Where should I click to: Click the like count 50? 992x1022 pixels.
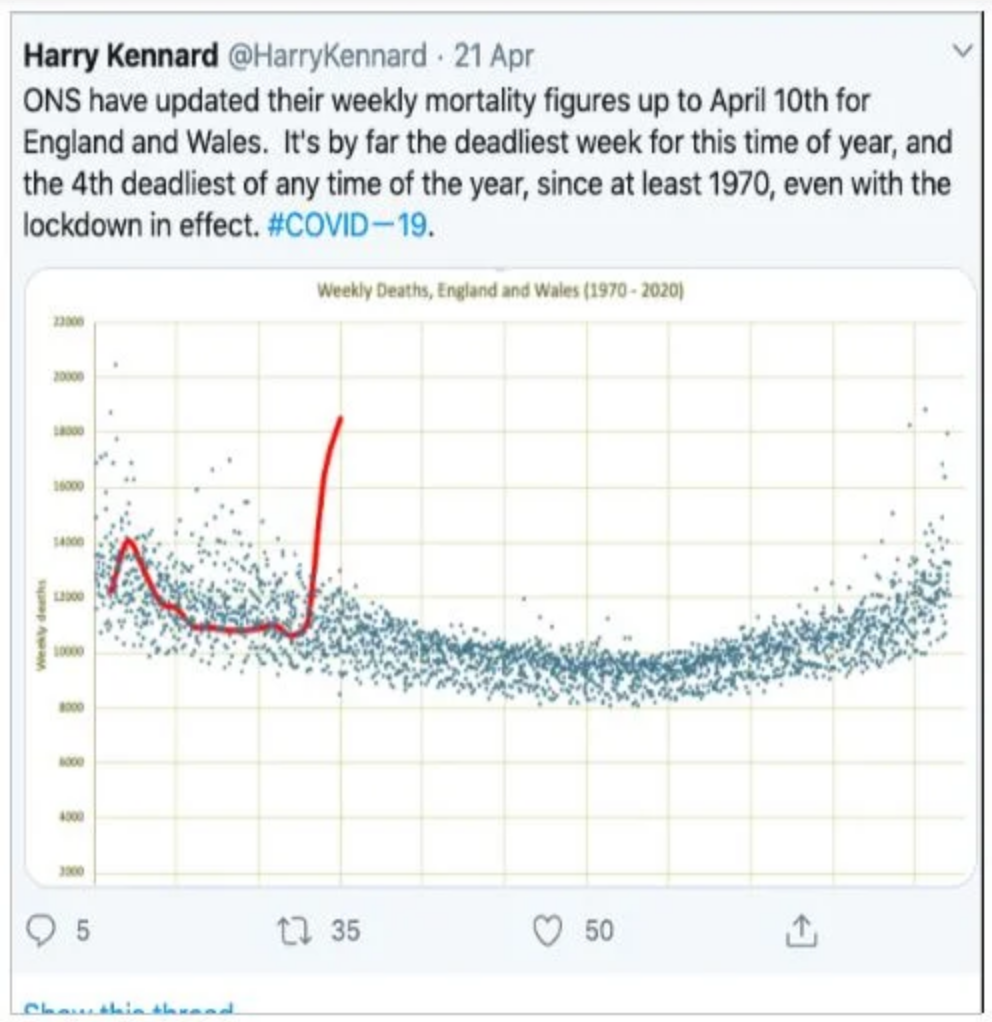599,931
